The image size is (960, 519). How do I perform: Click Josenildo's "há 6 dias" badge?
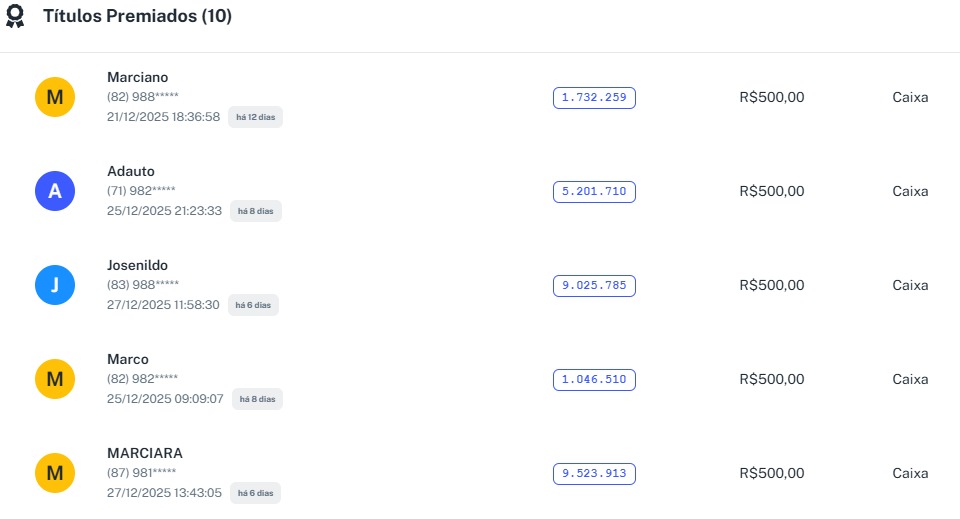click(x=253, y=305)
